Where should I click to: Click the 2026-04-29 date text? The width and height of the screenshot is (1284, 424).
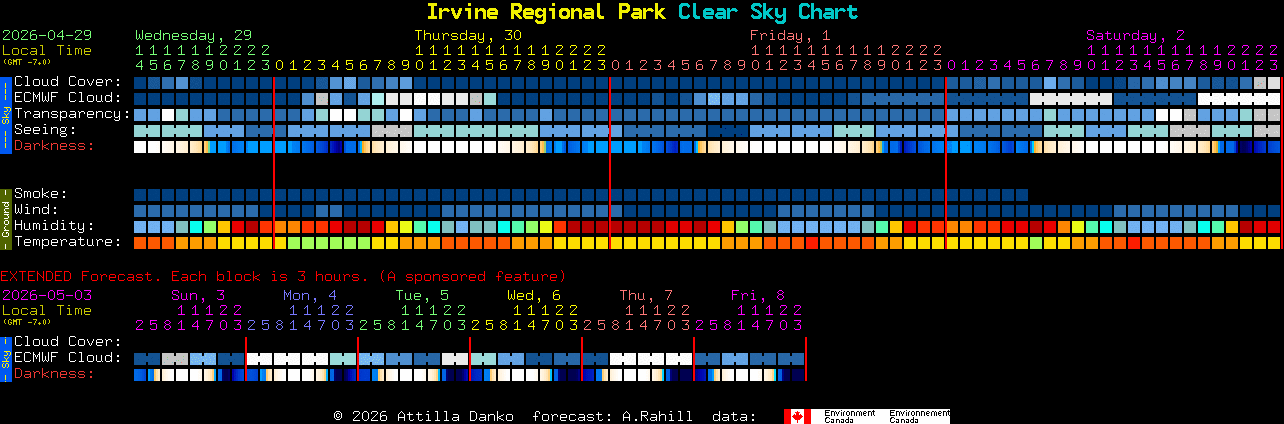coord(47,35)
